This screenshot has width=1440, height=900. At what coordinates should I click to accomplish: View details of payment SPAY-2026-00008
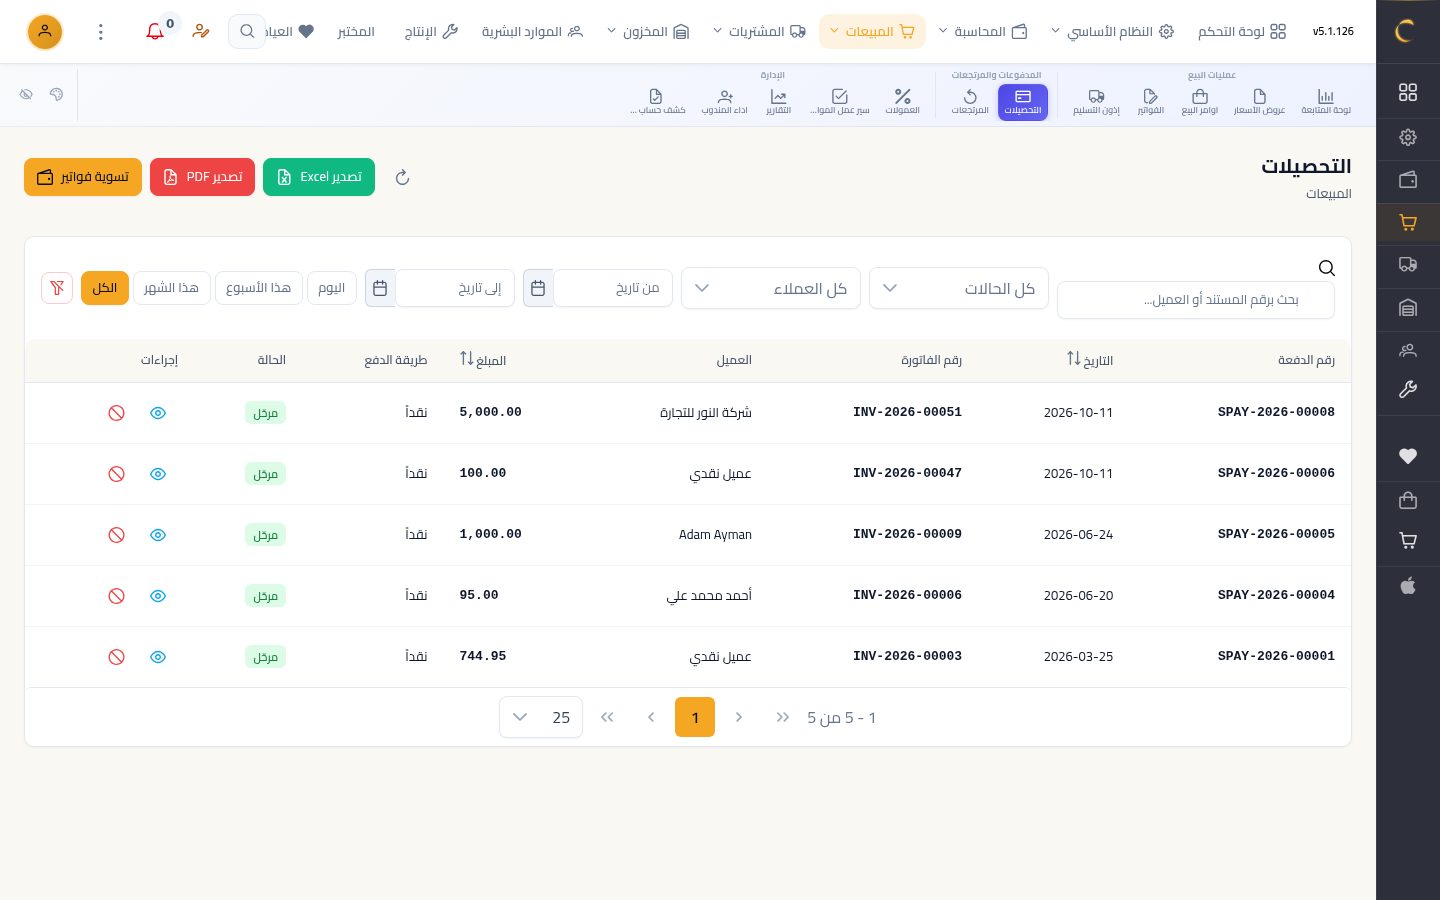pyautogui.click(x=158, y=413)
